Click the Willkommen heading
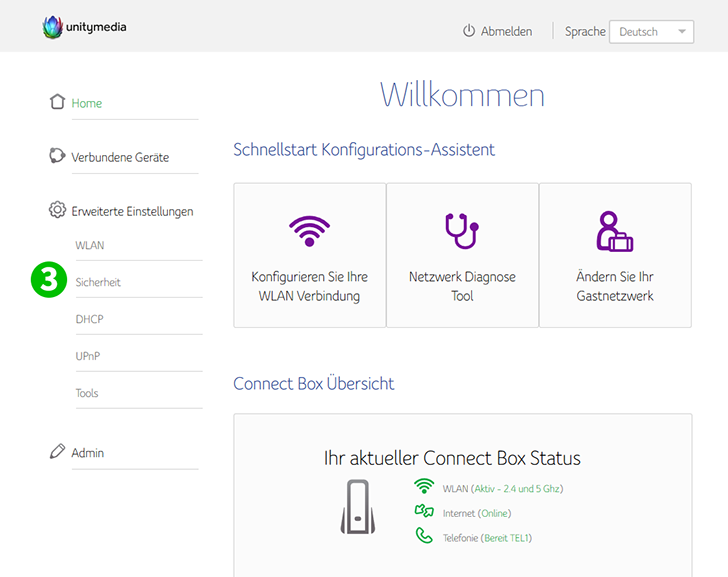Viewport: 728px width, 577px height. pyautogui.click(x=462, y=95)
